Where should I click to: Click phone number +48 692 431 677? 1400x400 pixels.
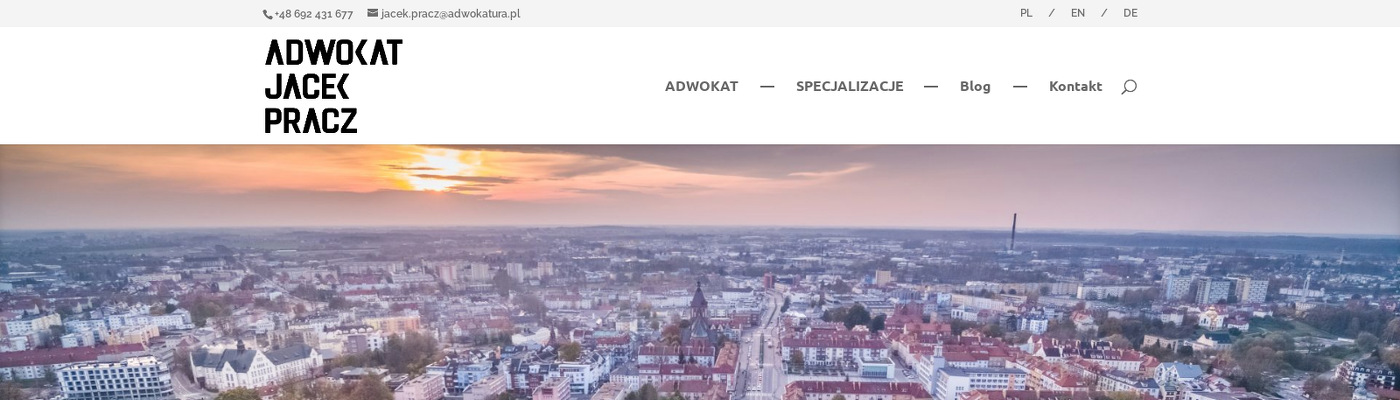coord(314,14)
